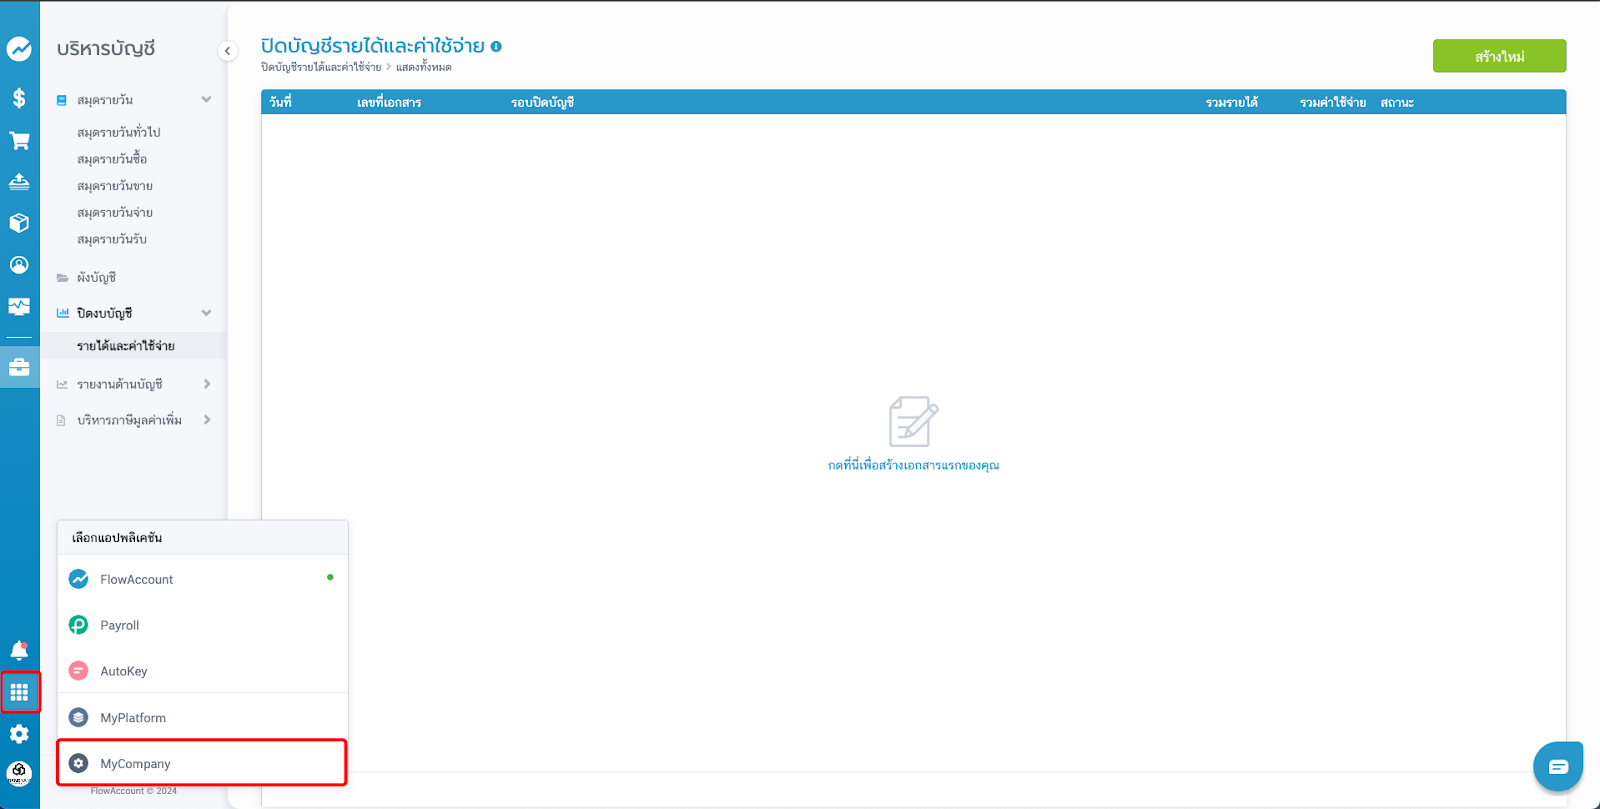The width and height of the screenshot is (1600, 809).
Task: Click the box products icon
Action: click(19, 223)
